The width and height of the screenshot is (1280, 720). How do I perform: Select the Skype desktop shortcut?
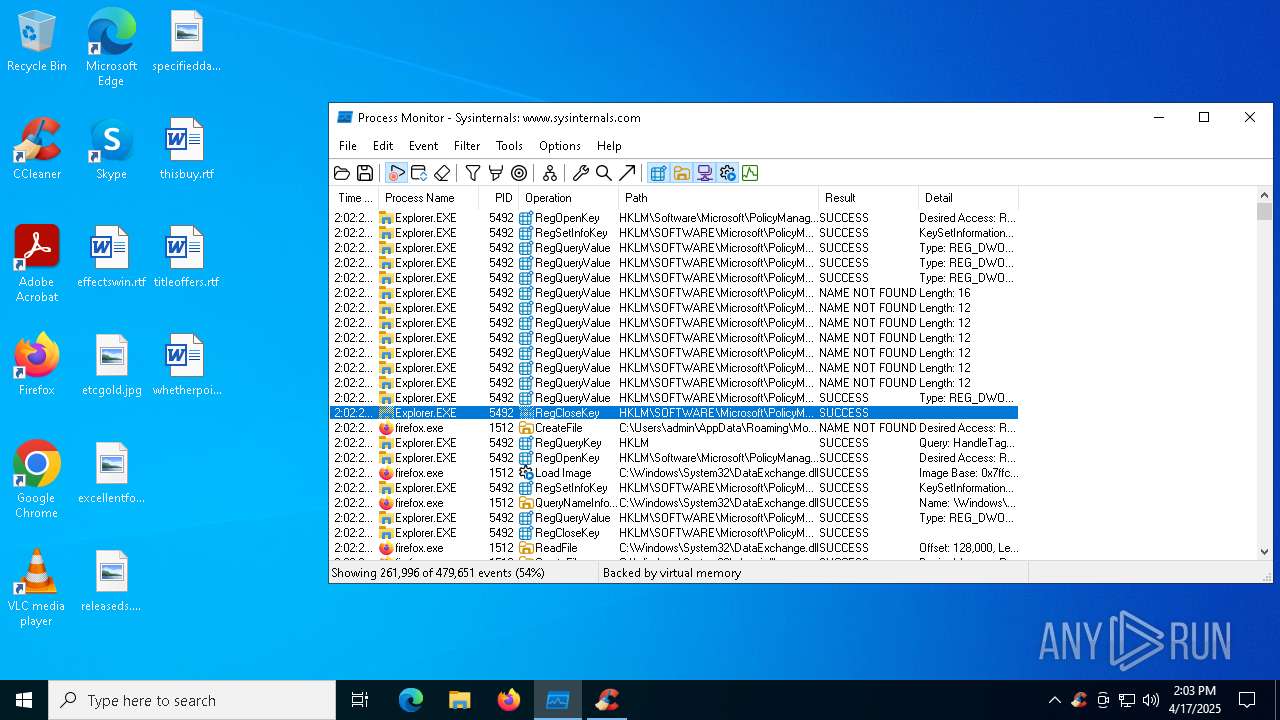[x=111, y=150]
